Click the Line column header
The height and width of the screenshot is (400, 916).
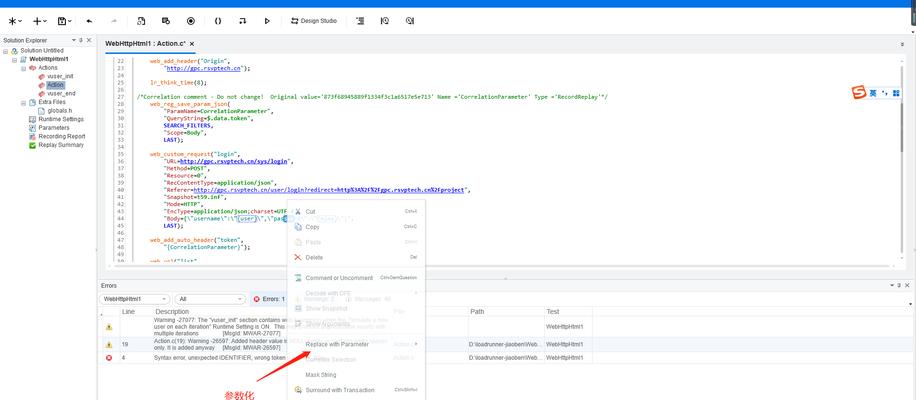pyautogui.click(x=128, y=312)
